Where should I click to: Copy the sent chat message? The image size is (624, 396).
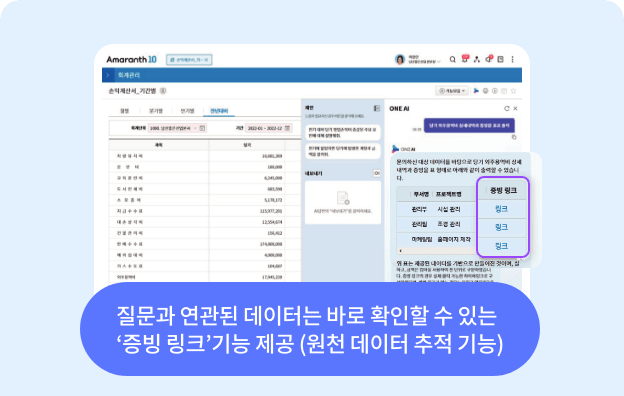coord(514,137)
